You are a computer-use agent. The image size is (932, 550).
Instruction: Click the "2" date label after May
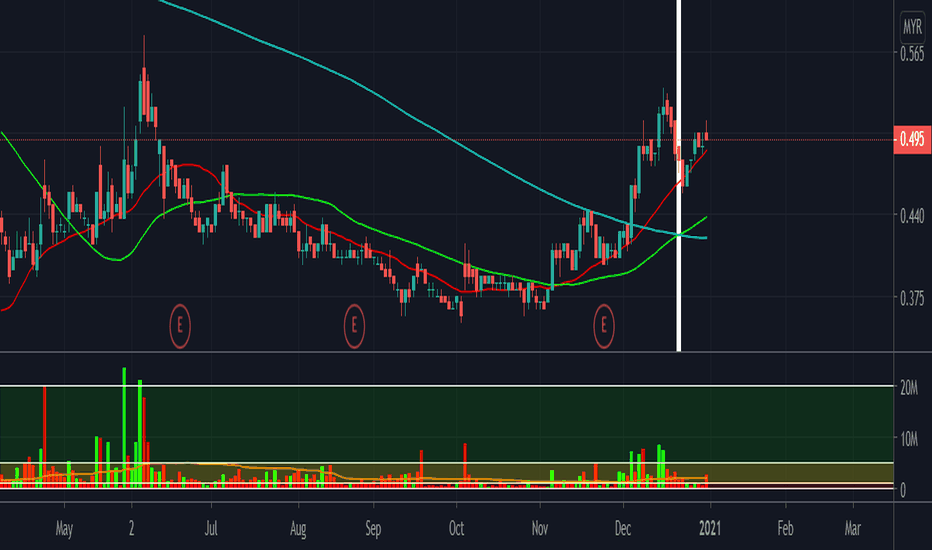point(131,528)
